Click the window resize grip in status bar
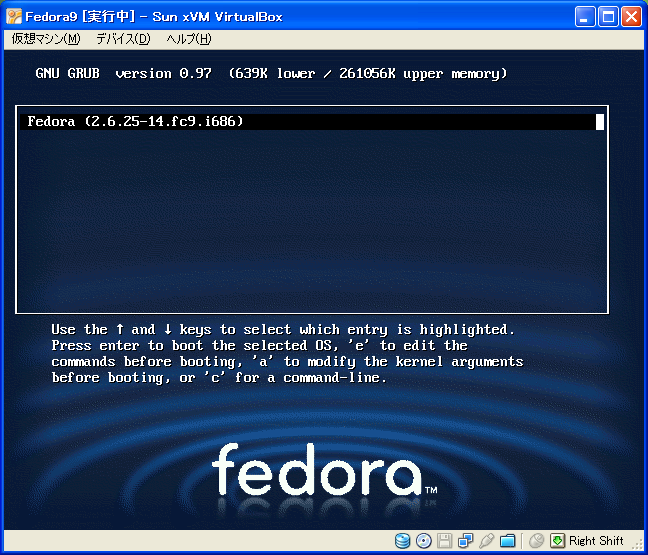648x555 pixels. coord(638,545)
